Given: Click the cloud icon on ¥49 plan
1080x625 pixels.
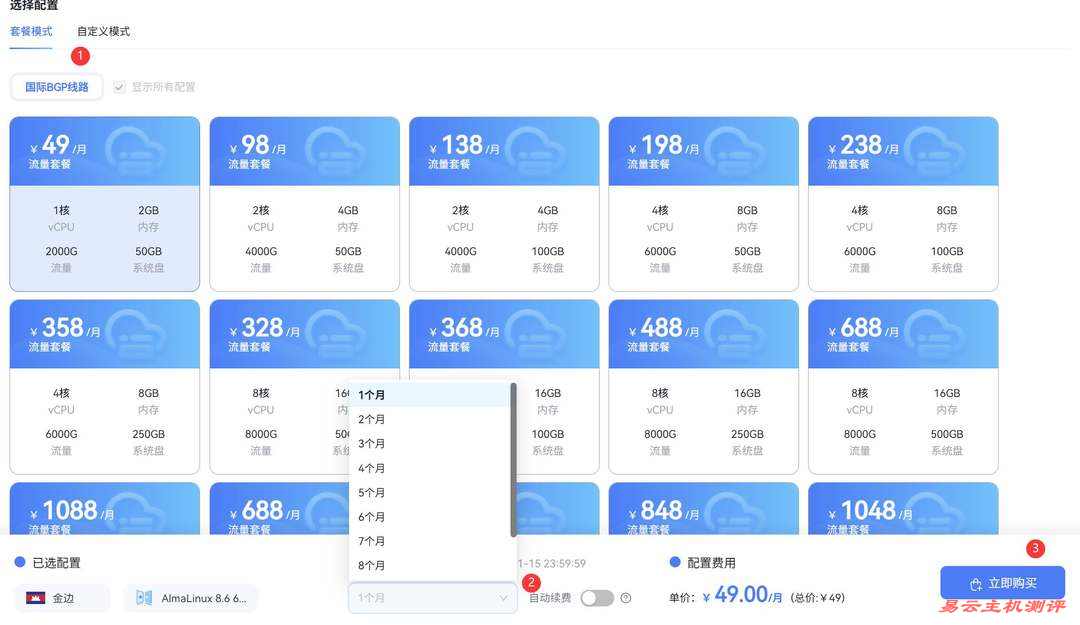Looking at the screenshot, I should 134,151.
